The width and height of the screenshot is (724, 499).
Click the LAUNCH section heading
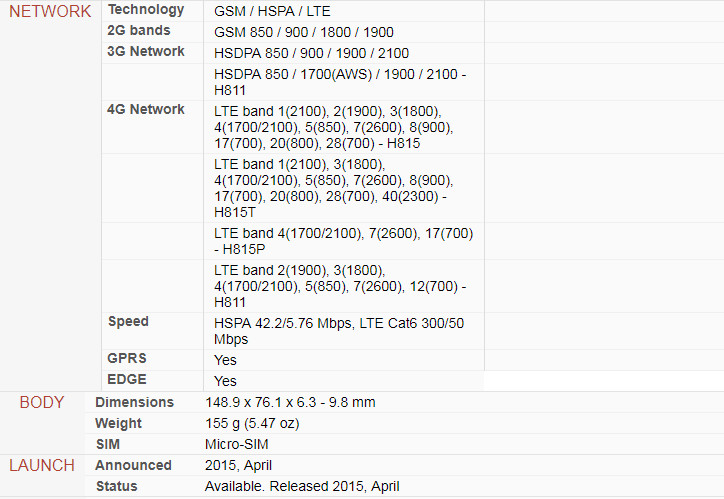pos(42,465)
